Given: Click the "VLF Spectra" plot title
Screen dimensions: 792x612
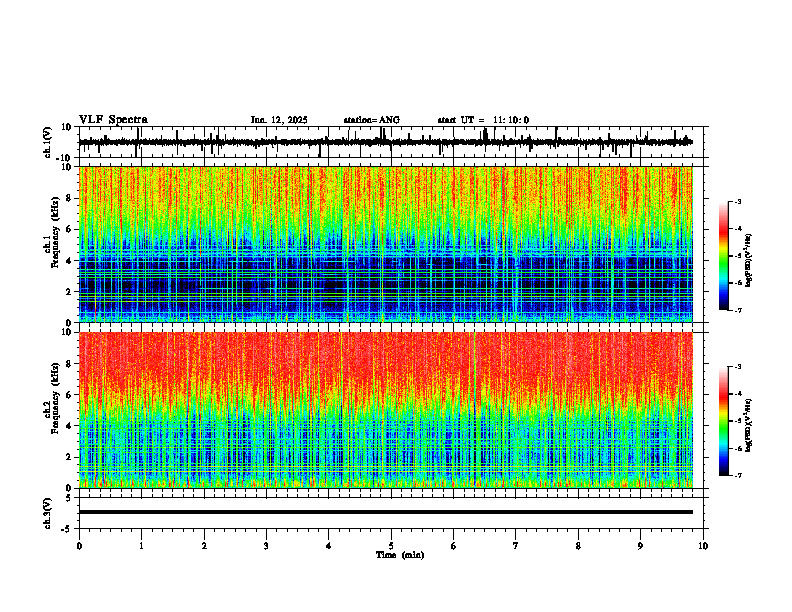Looking at the screenshot, I should (113, 120).
